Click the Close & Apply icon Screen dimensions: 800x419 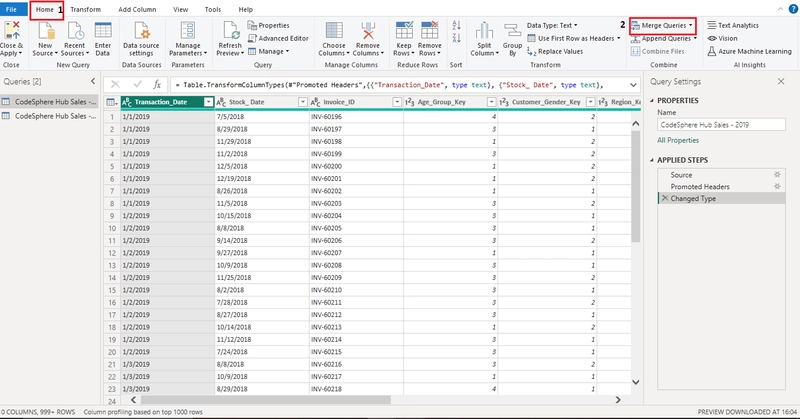[12, 30]
